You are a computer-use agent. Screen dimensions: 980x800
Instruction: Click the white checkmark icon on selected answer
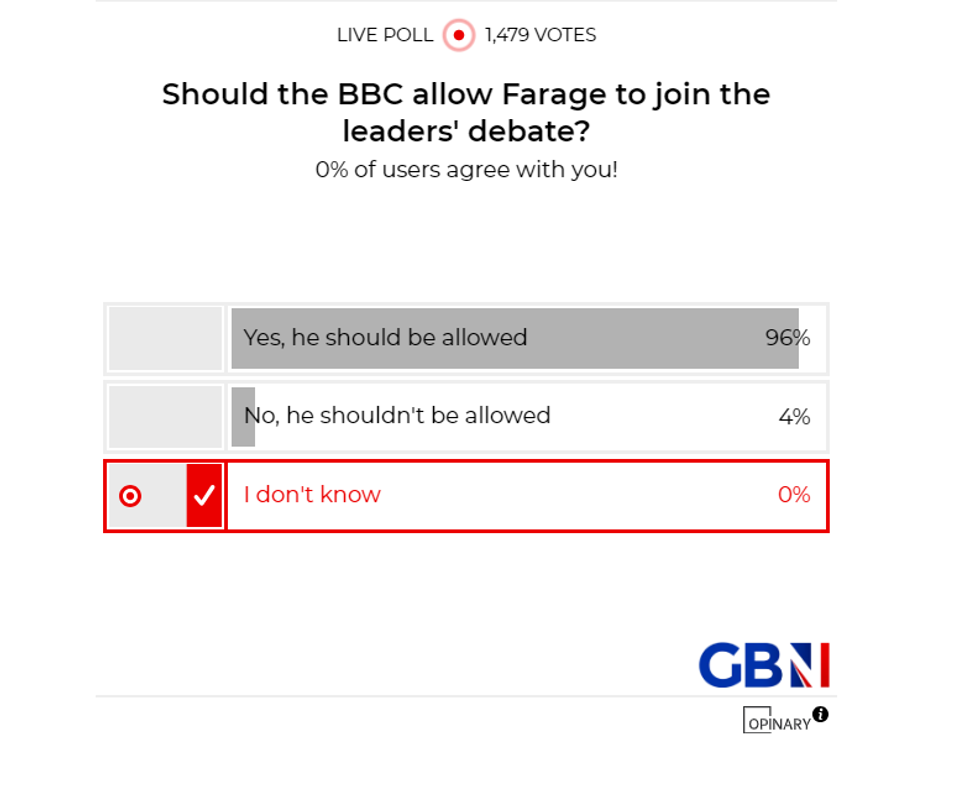tap(206, 495)
